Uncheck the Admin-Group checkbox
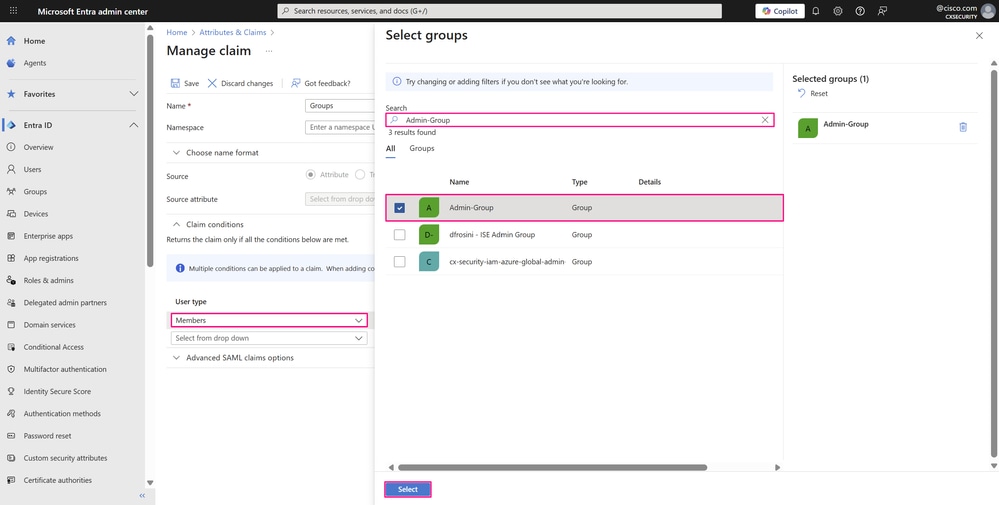Screen dimensions: 999x505 [x=399, y=208]
